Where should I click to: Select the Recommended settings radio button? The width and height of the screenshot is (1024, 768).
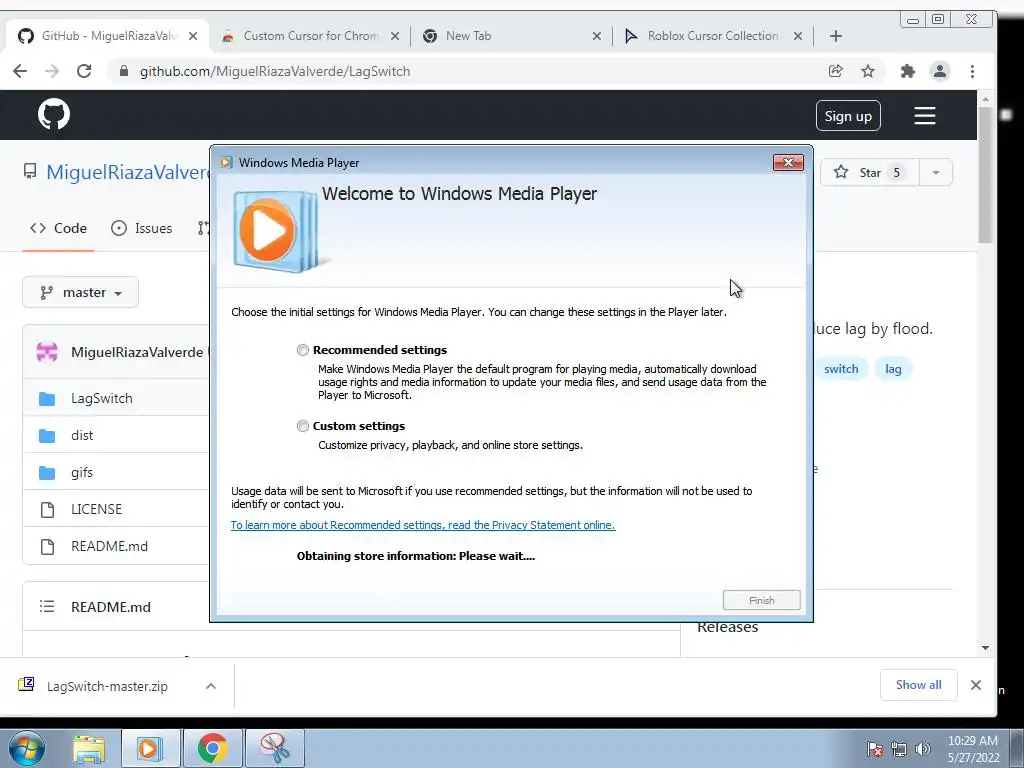pos(302,350)
